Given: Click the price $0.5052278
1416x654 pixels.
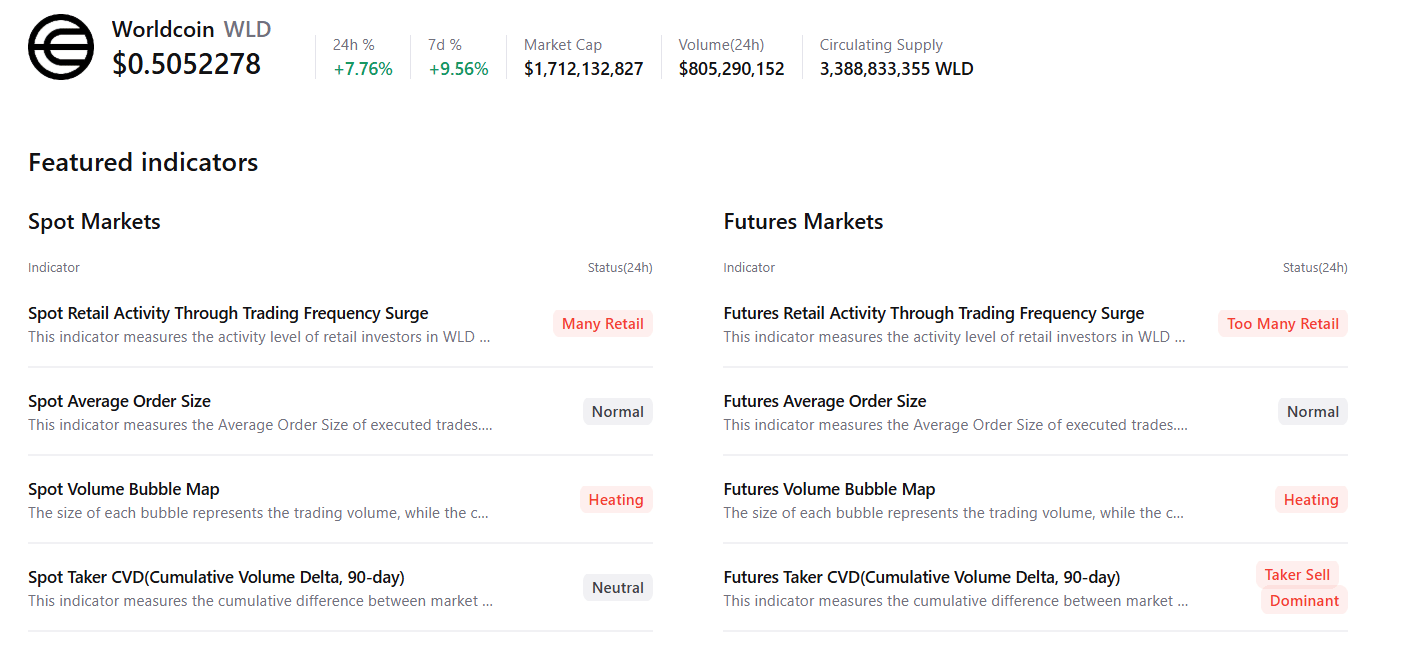Looking at the screenshot, I should pyautogui.click(x=186, y=64).
